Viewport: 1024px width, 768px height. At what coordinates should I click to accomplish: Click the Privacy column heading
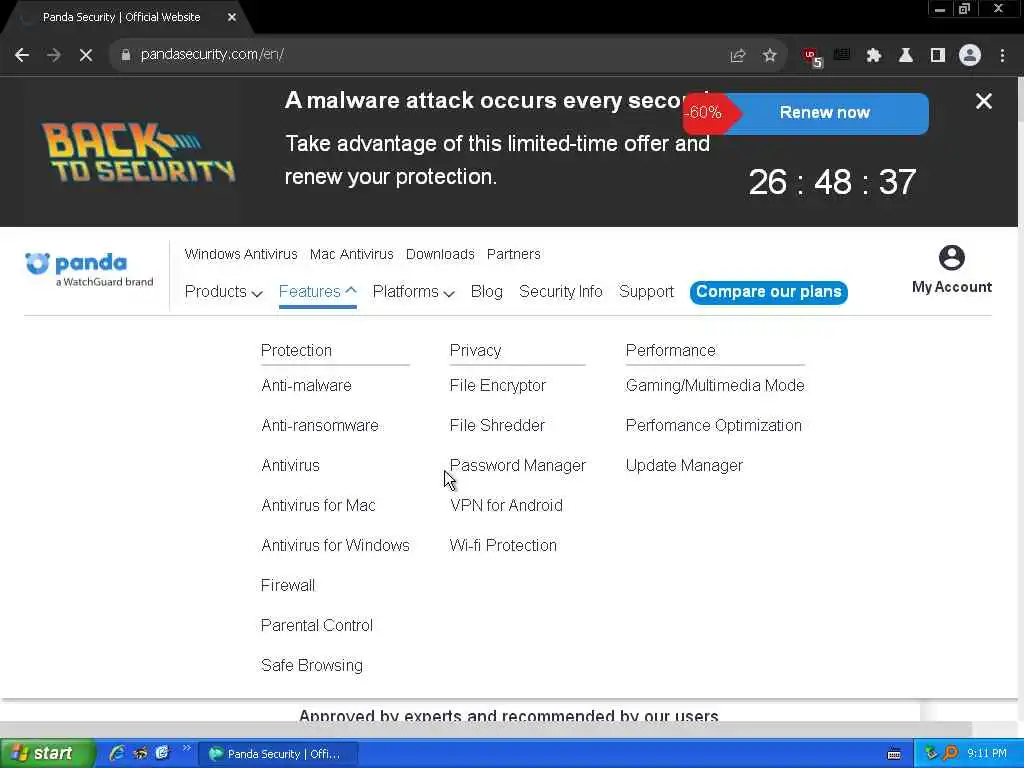point(475,351)
